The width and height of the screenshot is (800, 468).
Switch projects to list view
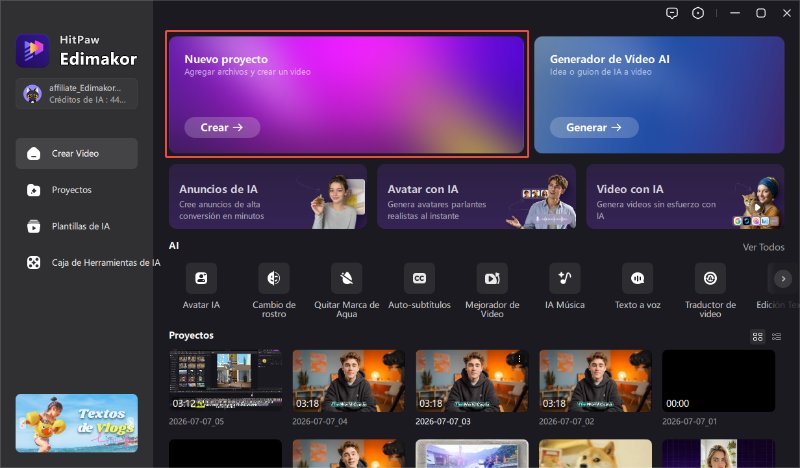[x=777, y=336]
